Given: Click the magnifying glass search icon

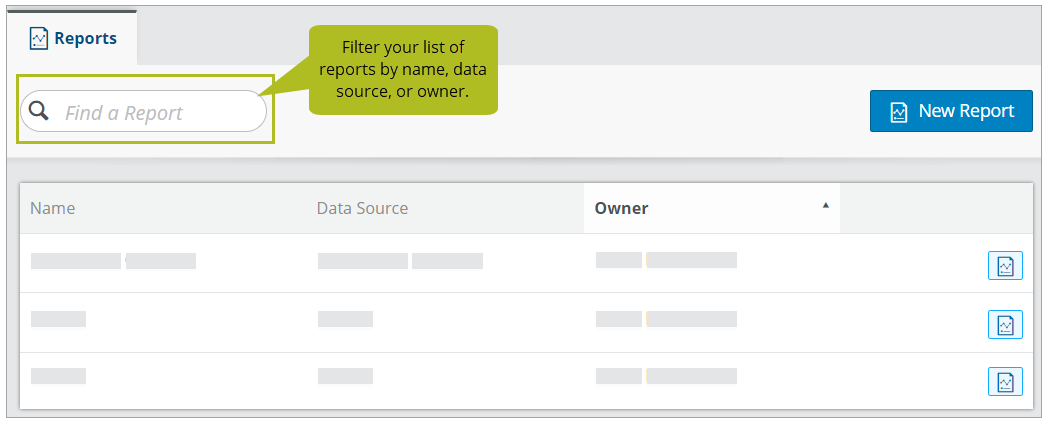Looking at the screenshot, I should click(x=40, y=111).
